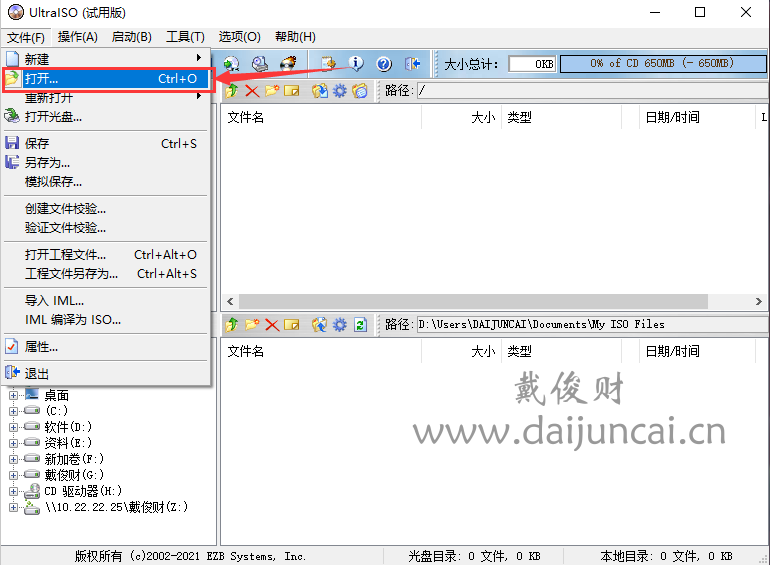Click the folder properties icon in image toolbar
Image resolution: width=770 pixels, height=565 pixels.
point(360,91)
